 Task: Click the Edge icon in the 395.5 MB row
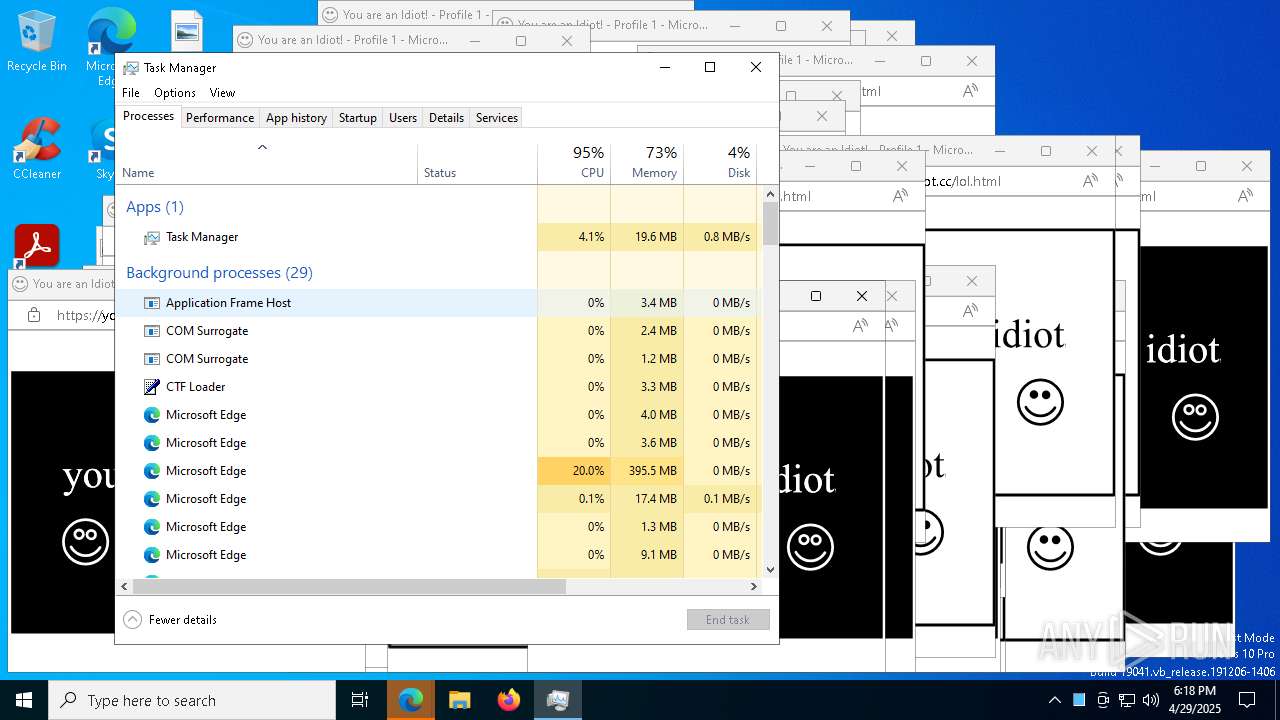point(152,471)
